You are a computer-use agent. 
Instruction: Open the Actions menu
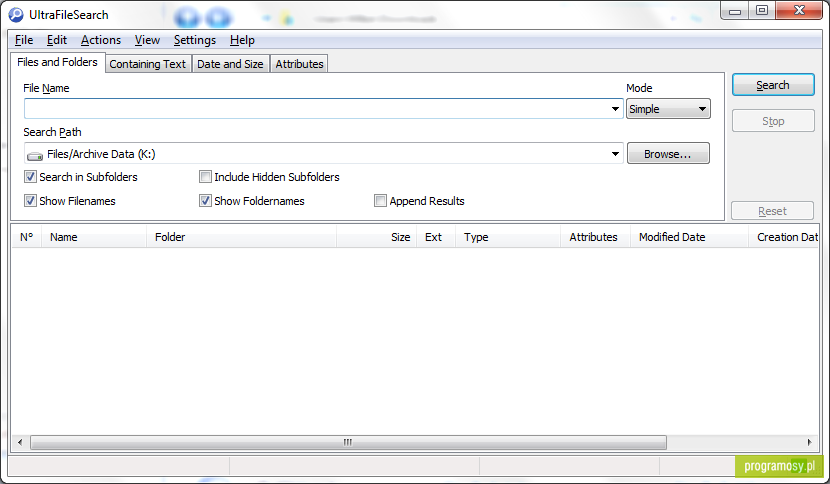click(x=101, y=40)
